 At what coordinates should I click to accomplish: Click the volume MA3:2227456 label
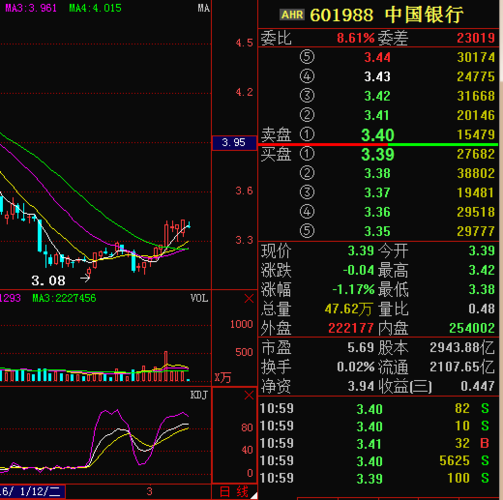pos(64,298)
